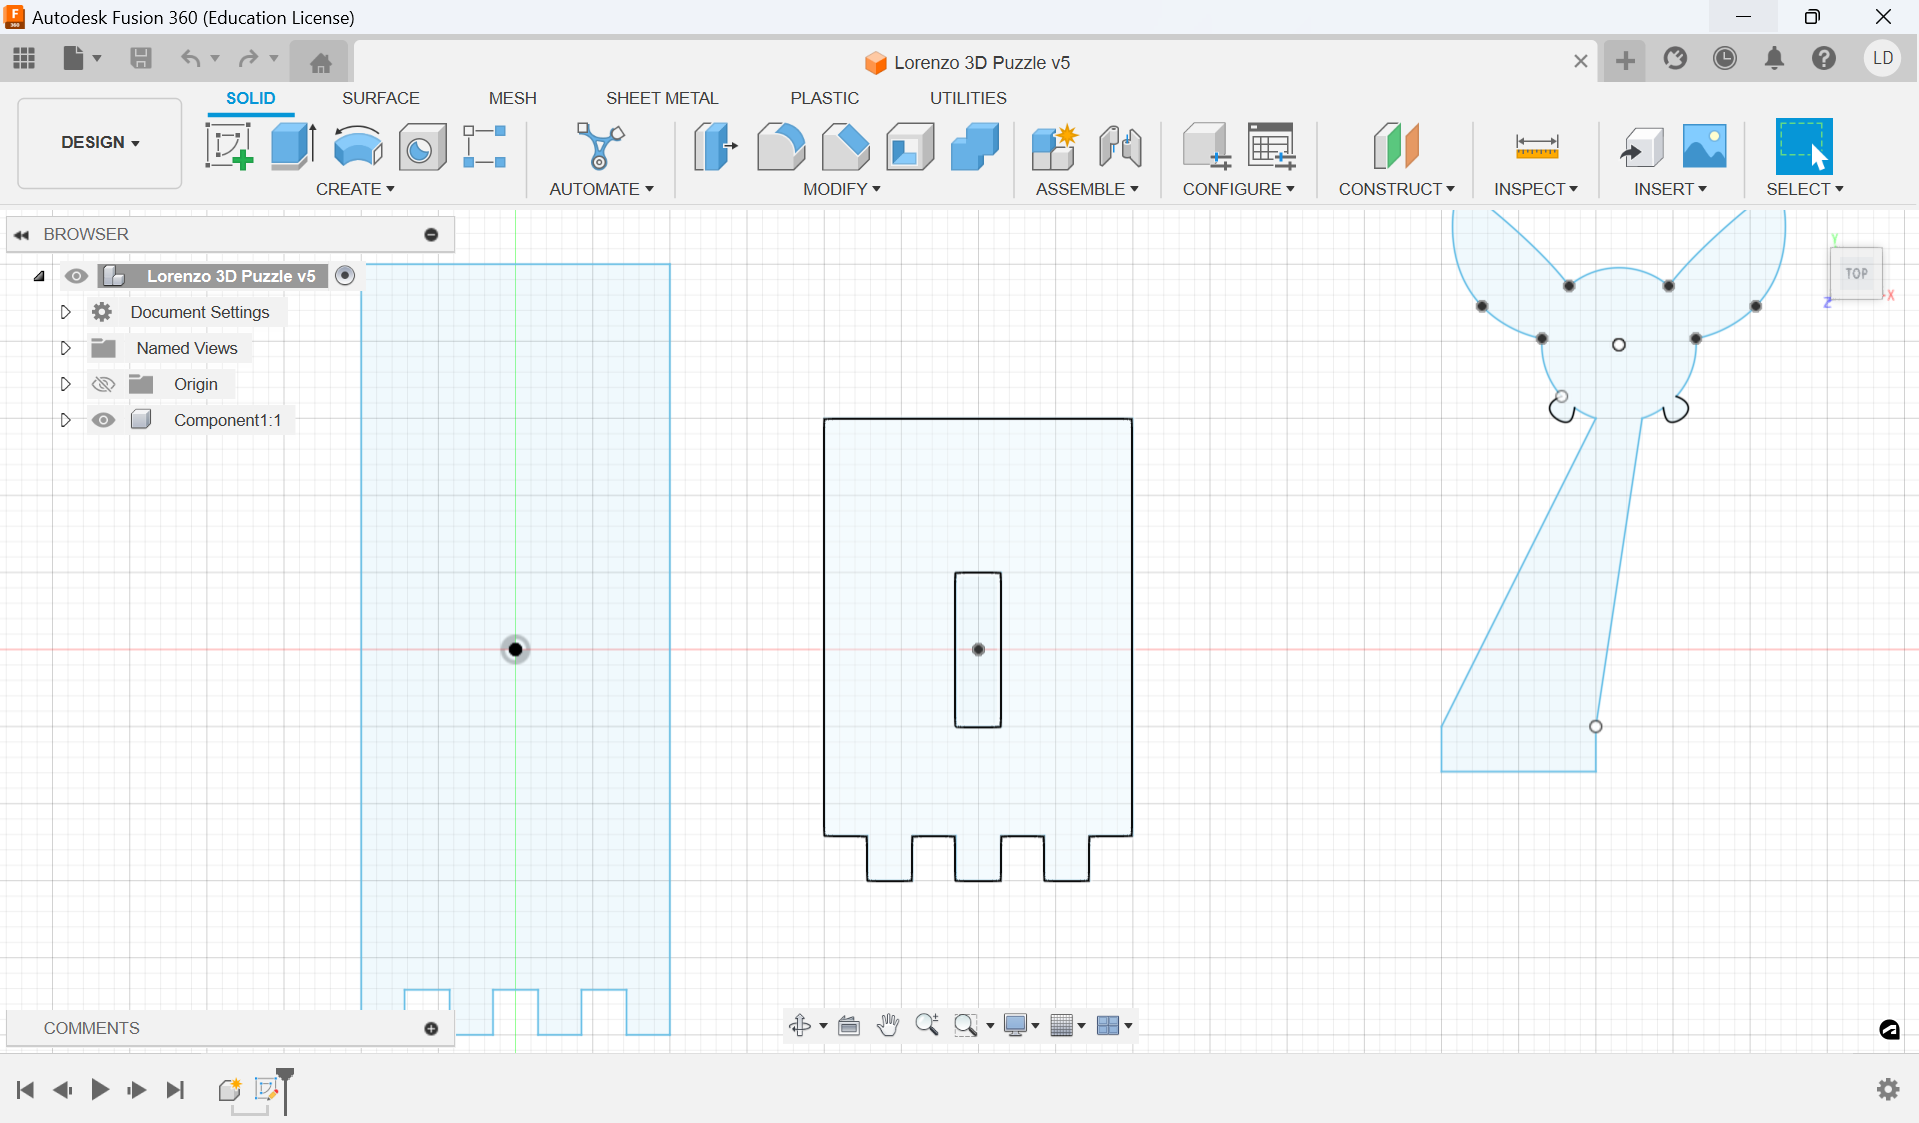This screenshot has height=1123, width=1919.
Task: Click the Undo arrow
Action: pos(190,58)
